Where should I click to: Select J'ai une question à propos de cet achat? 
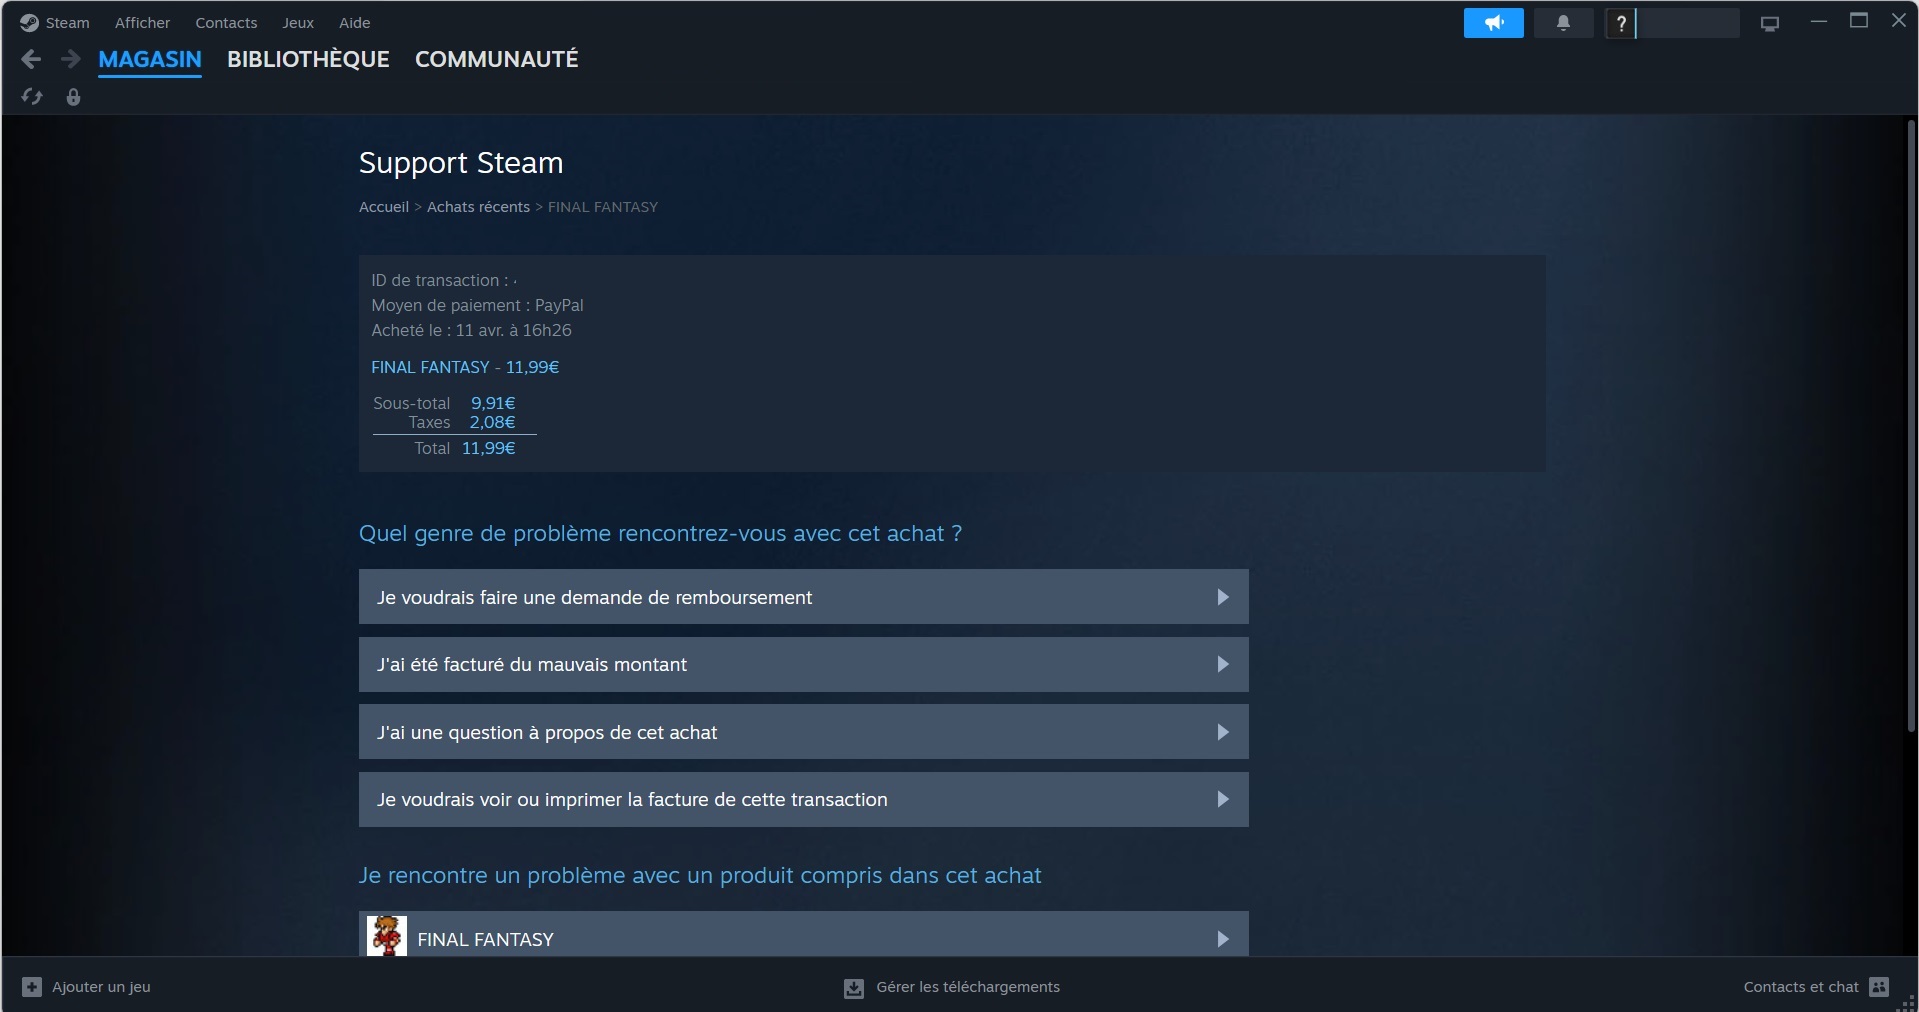(803, 732)
